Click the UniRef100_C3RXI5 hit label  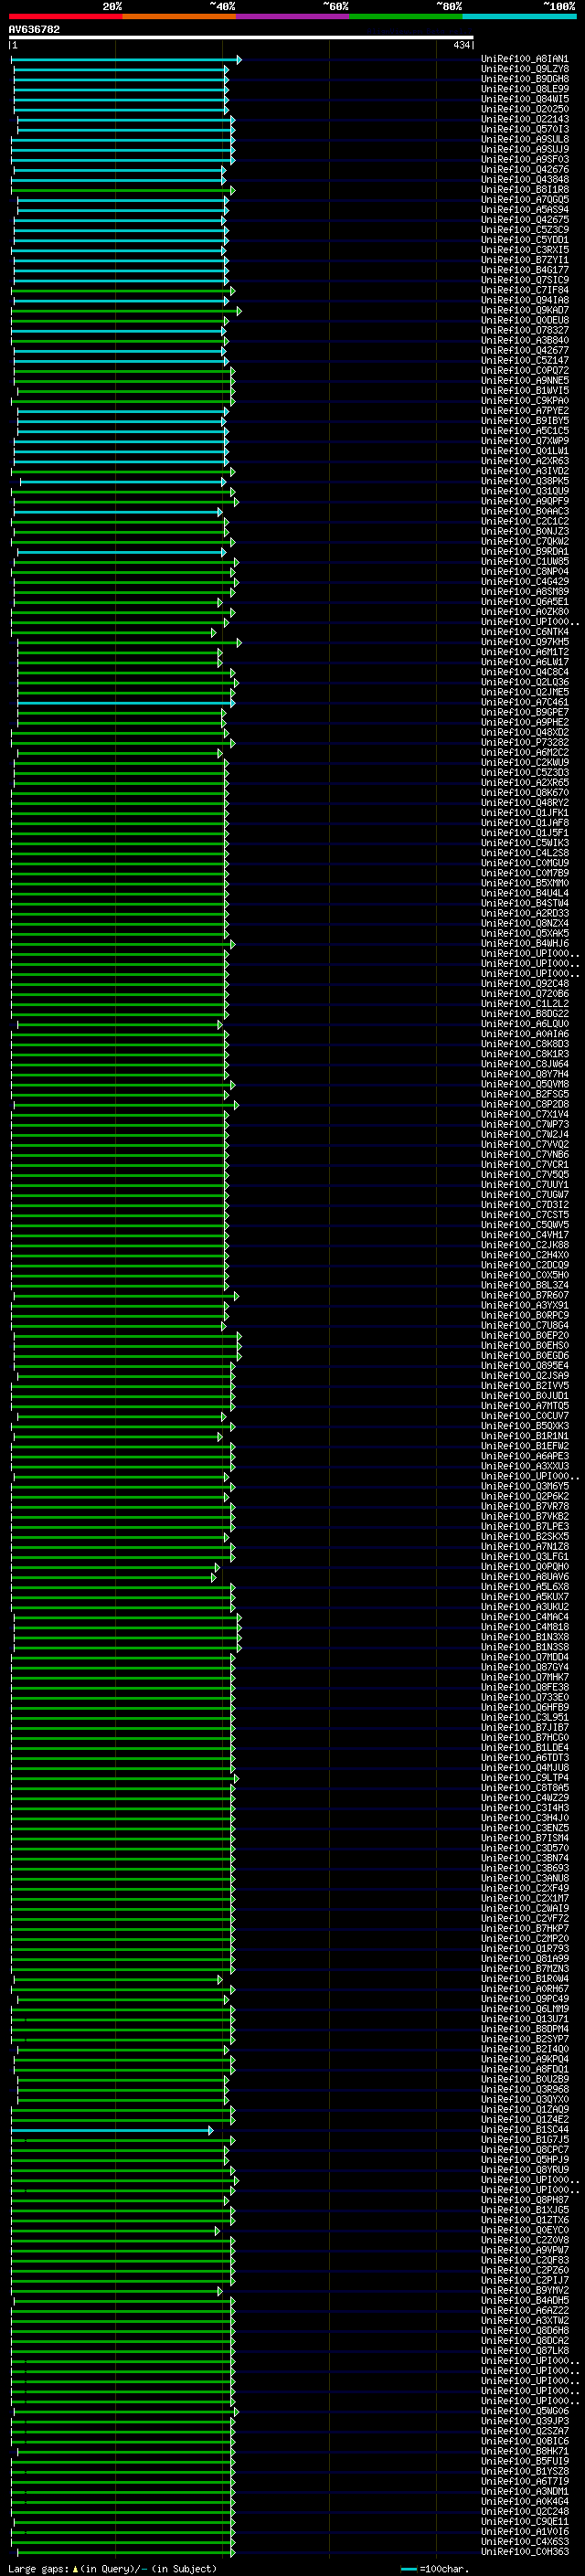[x=524, y=250]
